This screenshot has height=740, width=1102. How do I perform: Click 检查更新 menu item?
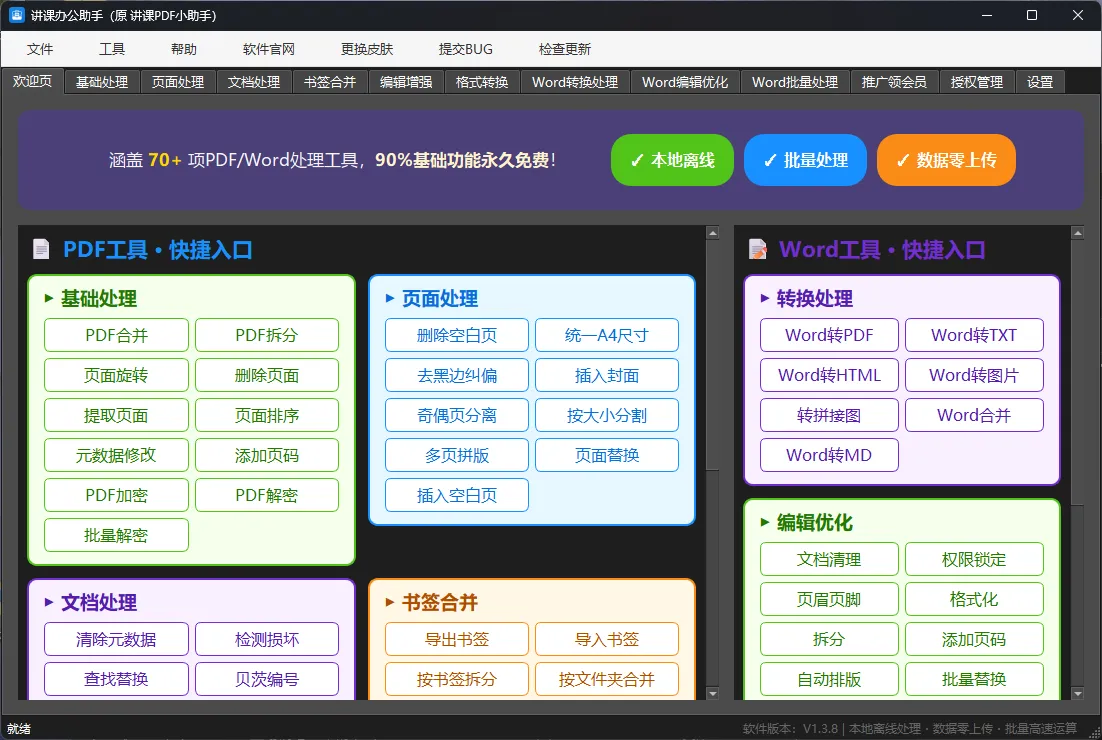click(564, 49)
